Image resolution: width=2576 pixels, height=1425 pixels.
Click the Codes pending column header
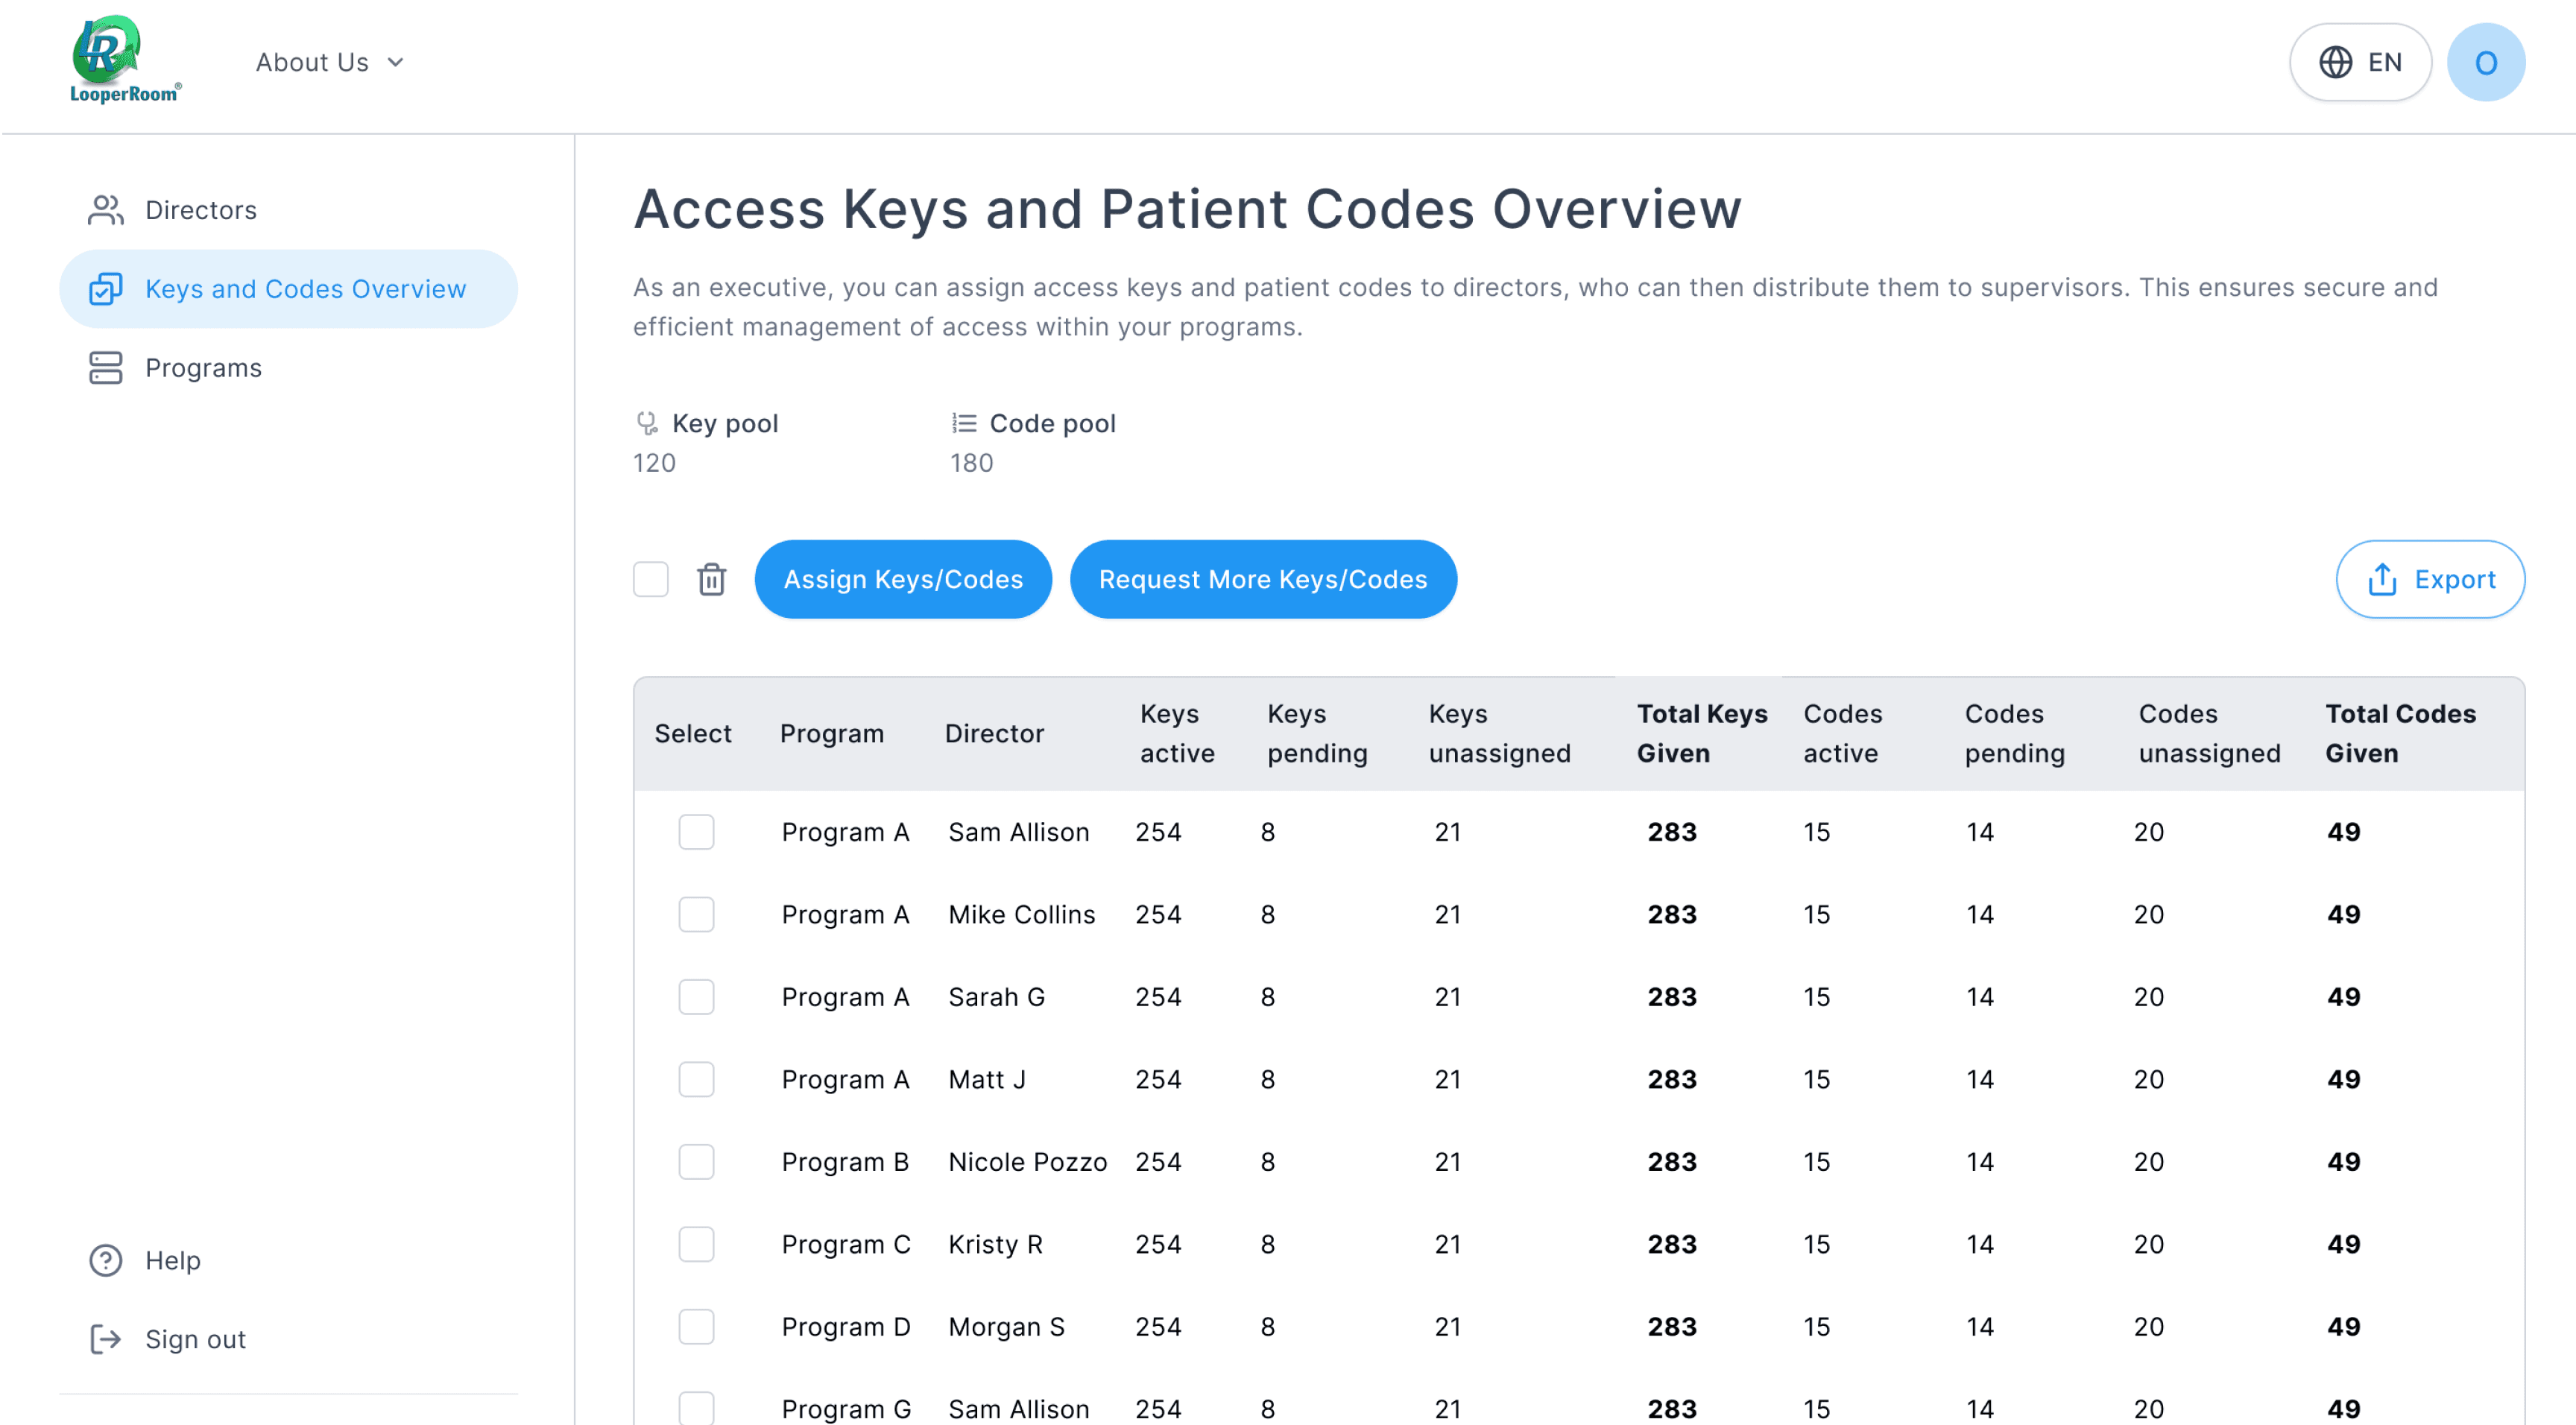tap(2014, 733)
